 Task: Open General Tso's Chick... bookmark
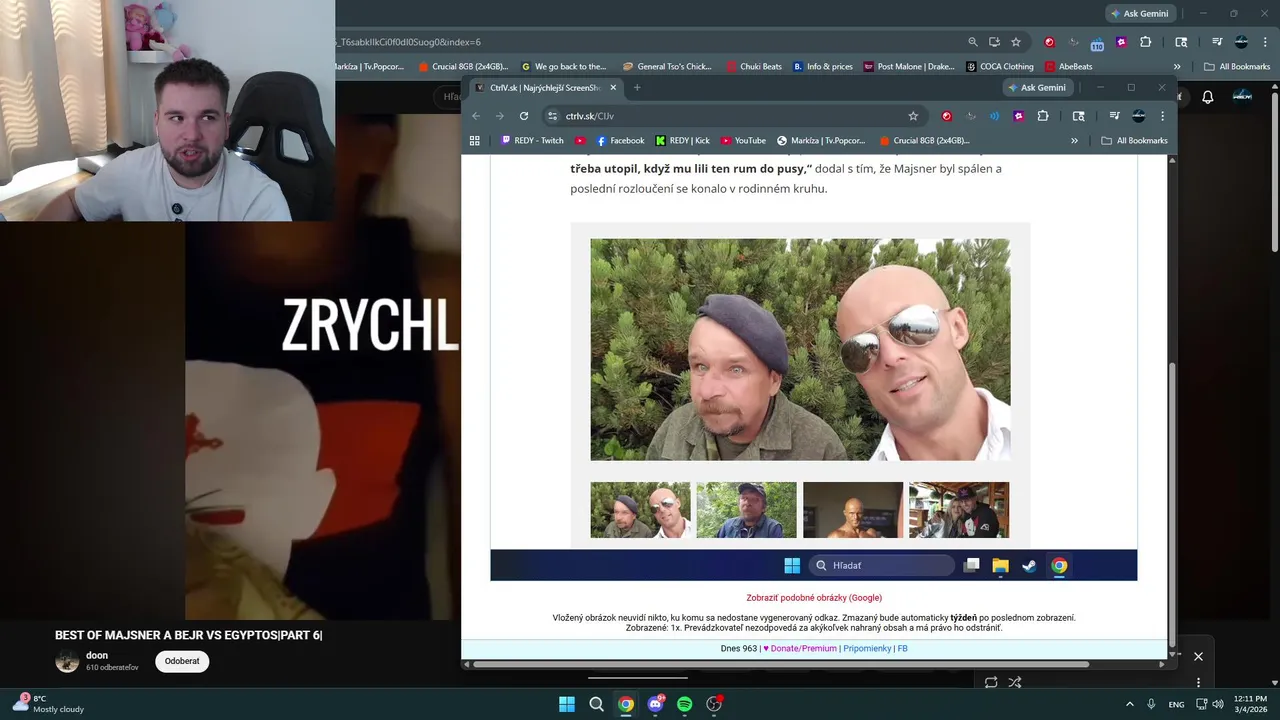point(667,67)
